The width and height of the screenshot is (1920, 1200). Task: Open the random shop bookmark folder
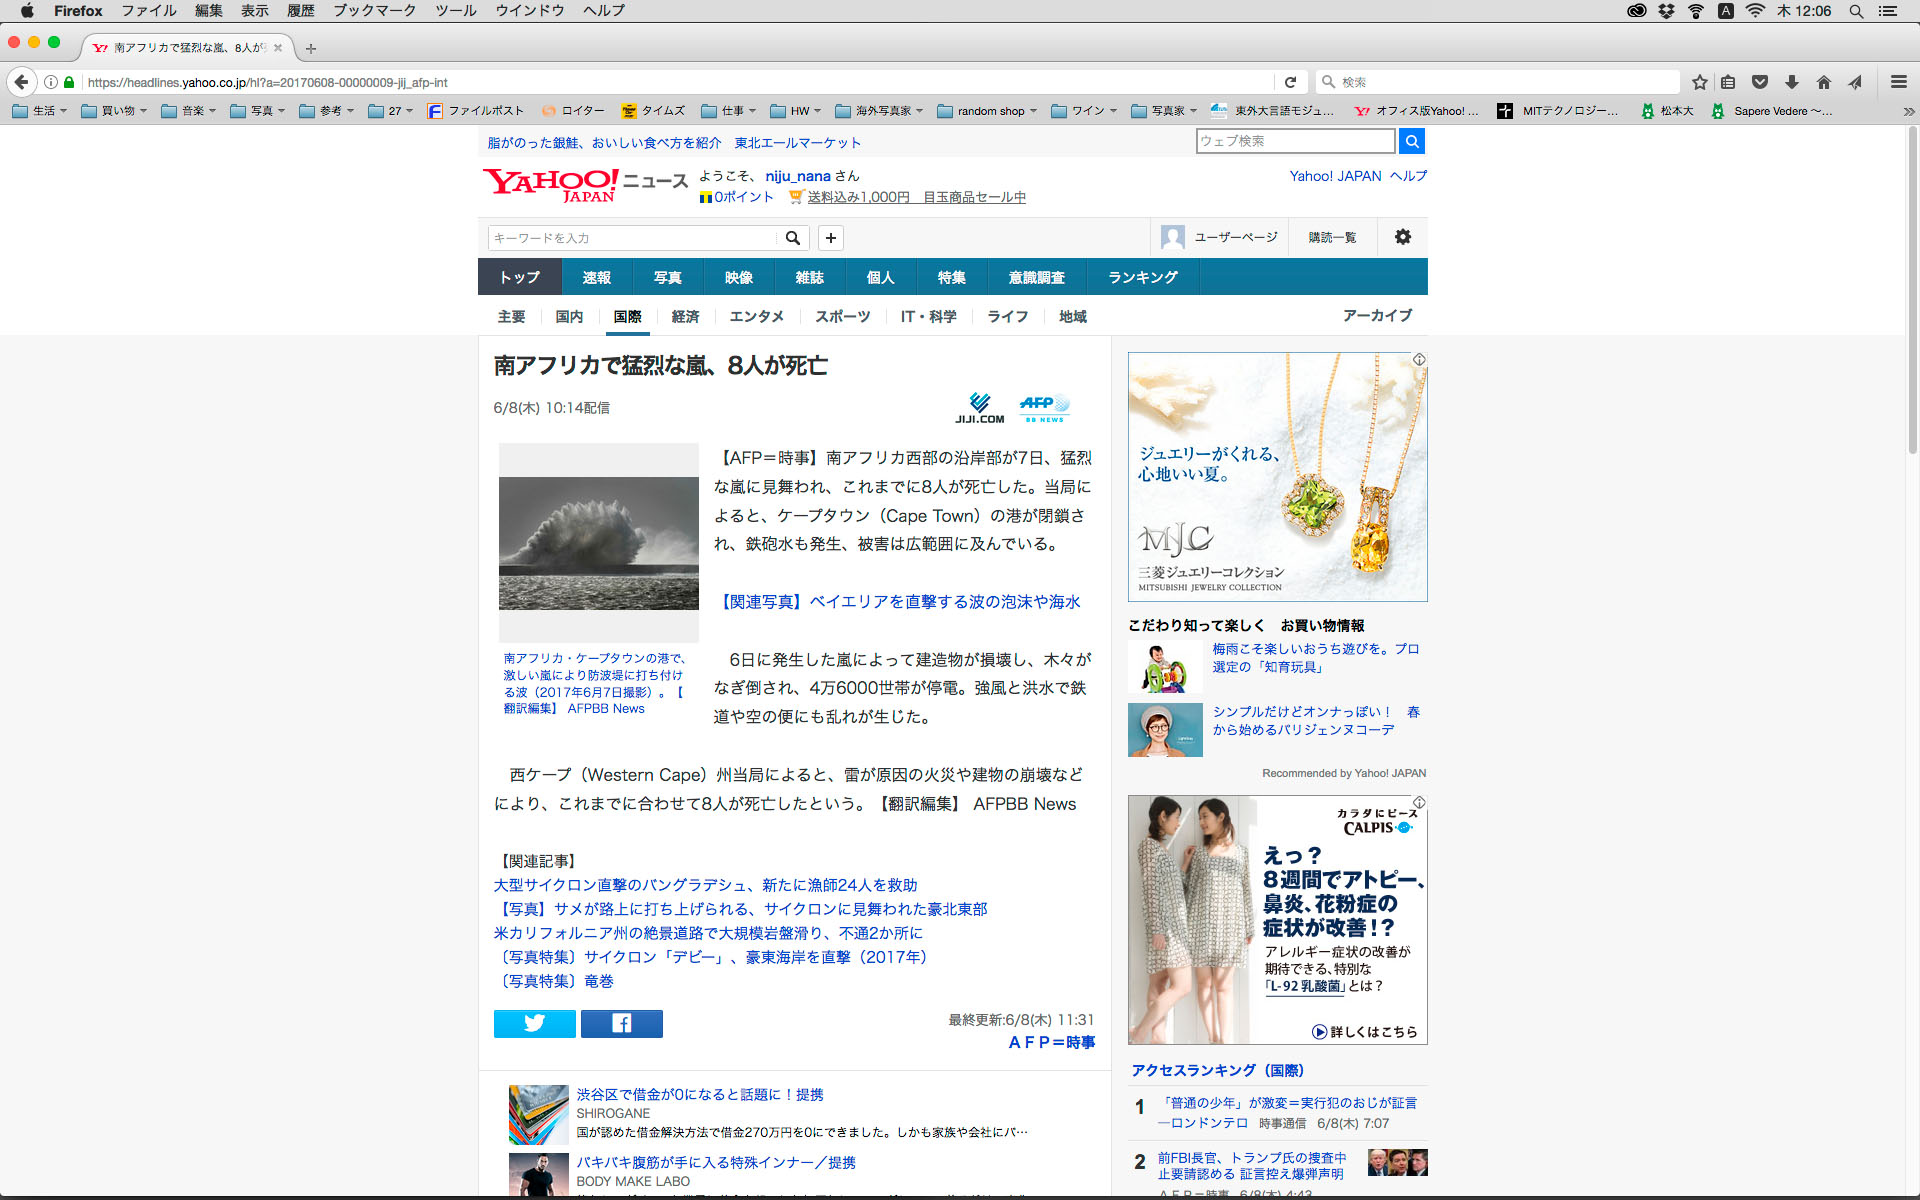pos(988,111)
